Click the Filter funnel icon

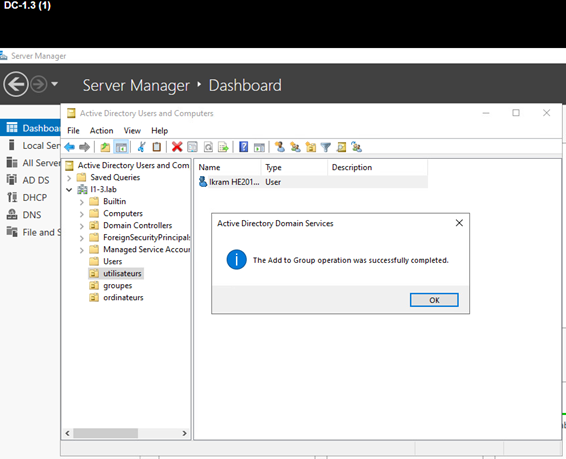326,147
